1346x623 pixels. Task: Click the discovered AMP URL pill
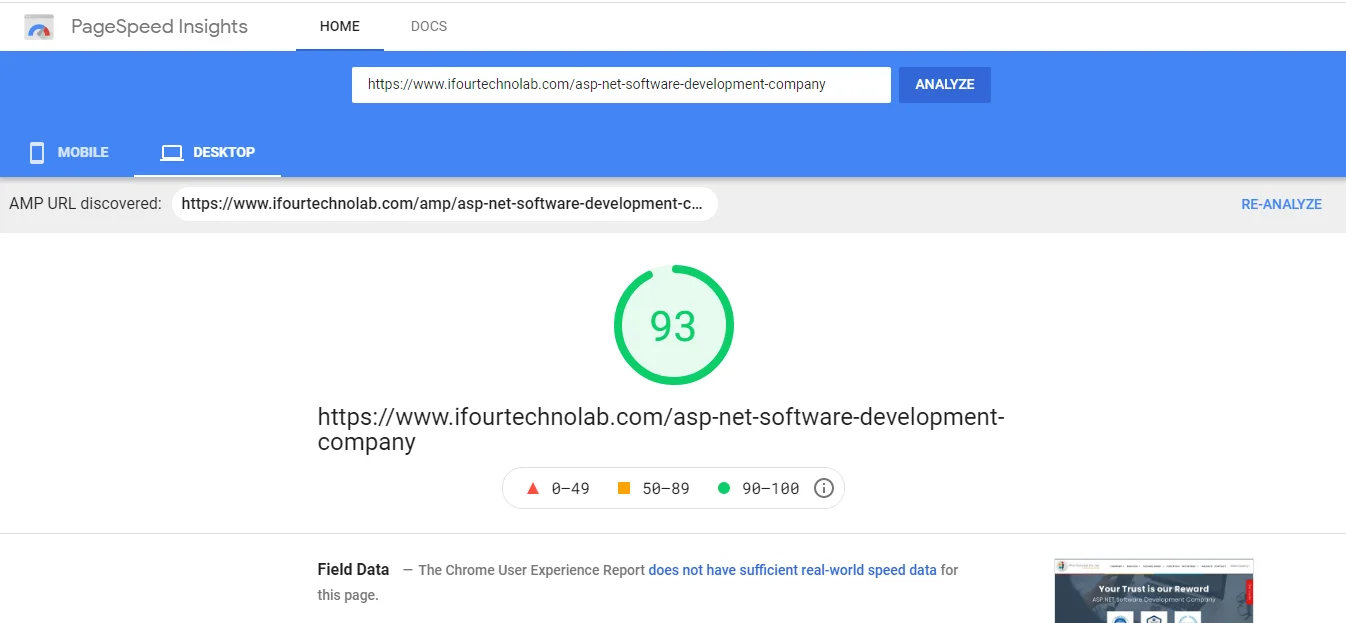click(444, 204)
